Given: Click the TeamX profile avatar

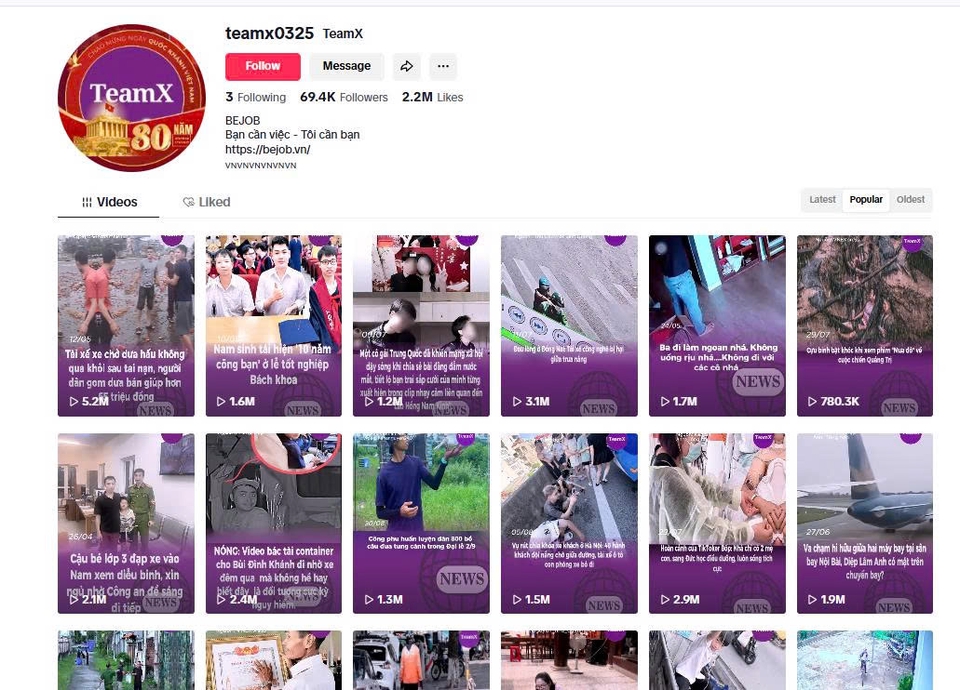Looking at the screenshot, I should [x=131, y=98].
